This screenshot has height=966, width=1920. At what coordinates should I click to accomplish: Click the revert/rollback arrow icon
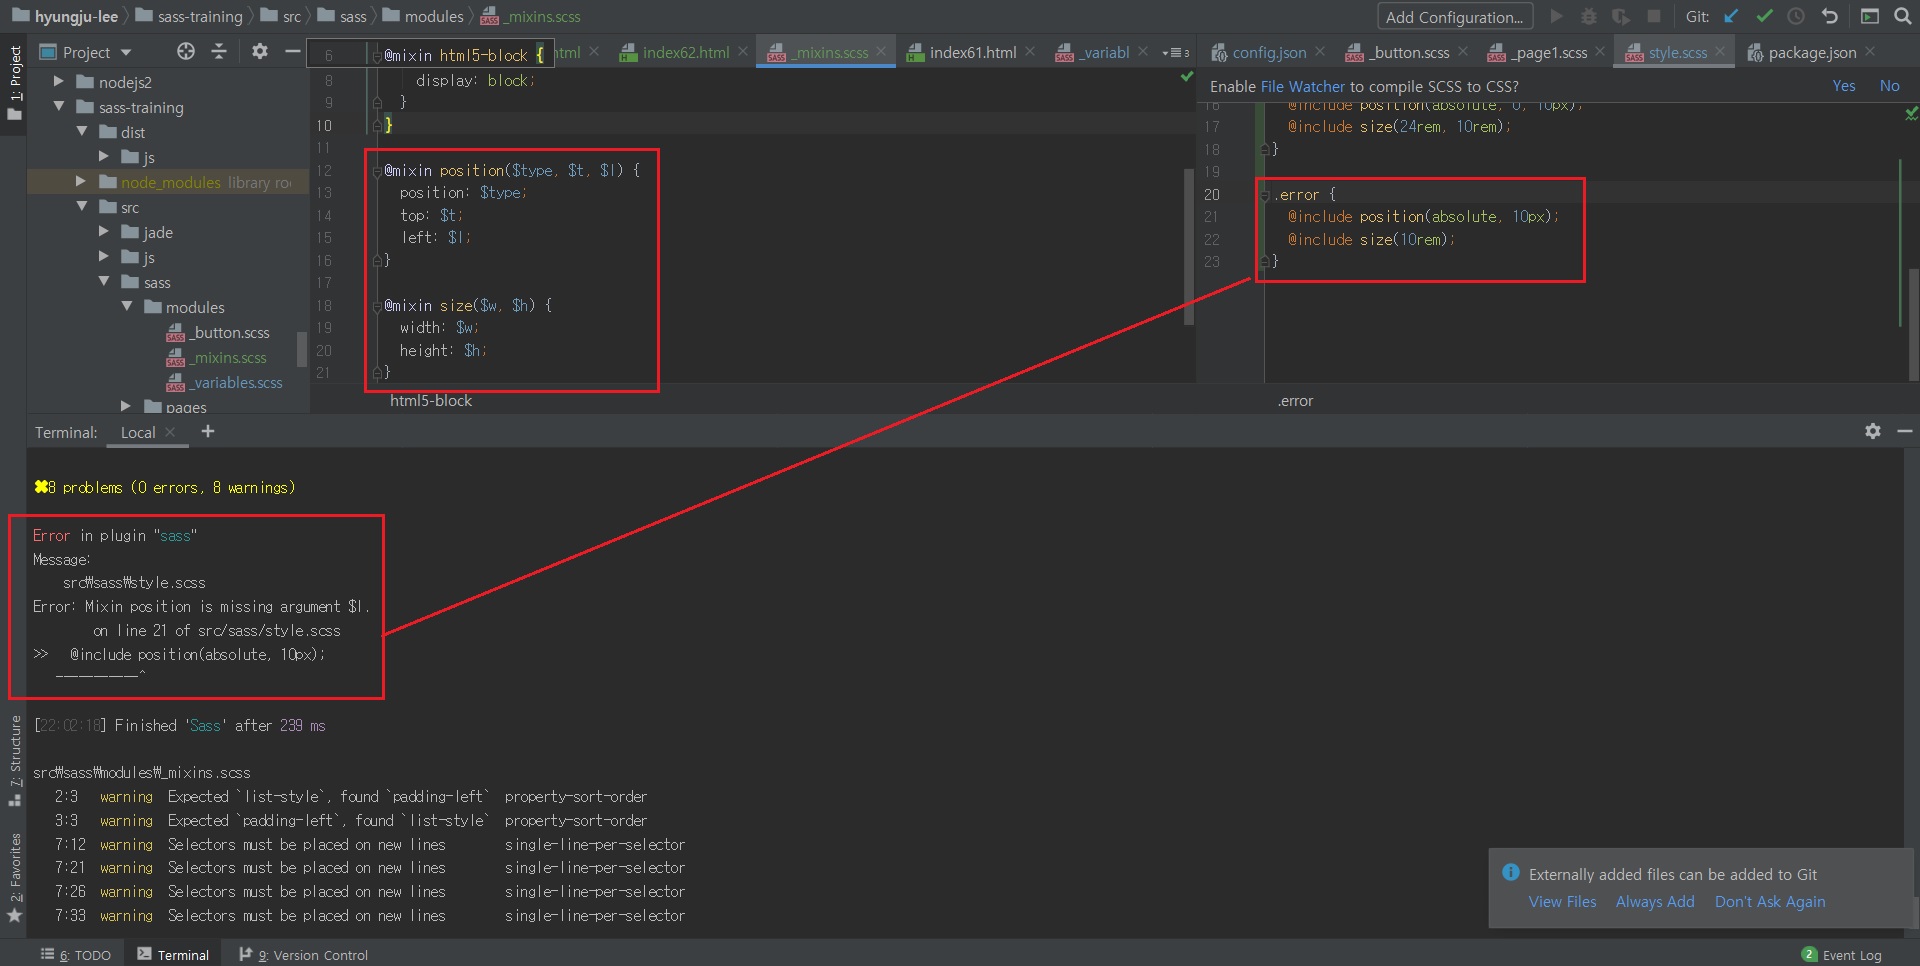(x=1830, y=16)
